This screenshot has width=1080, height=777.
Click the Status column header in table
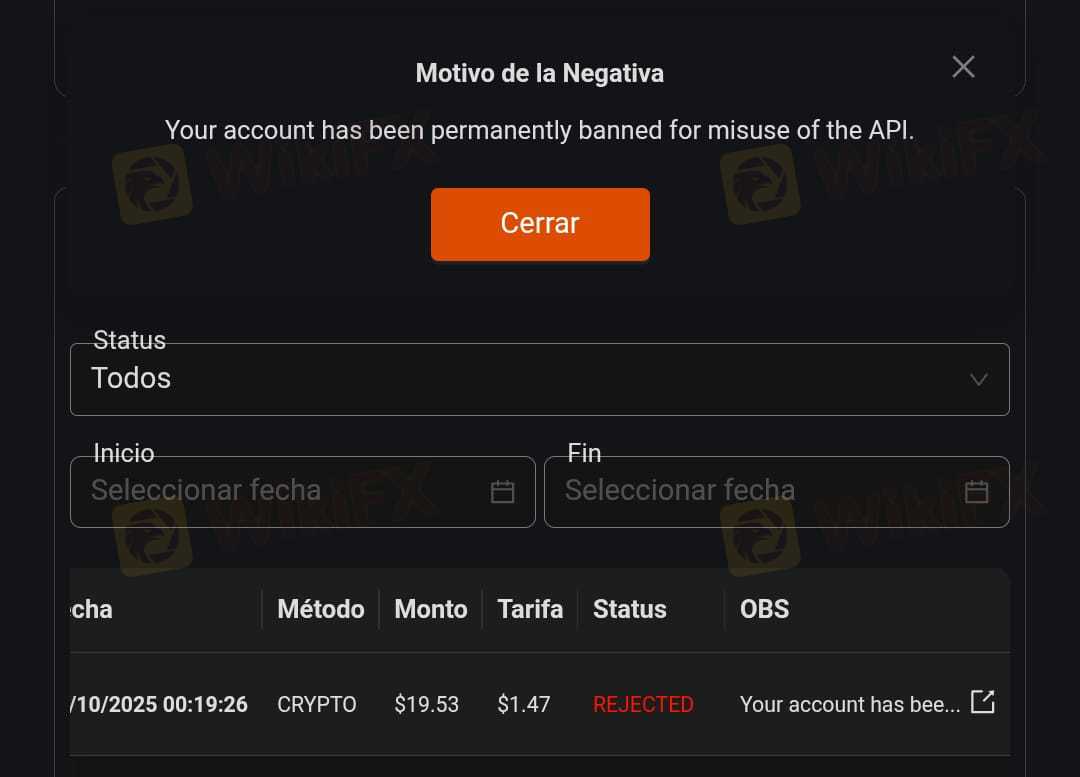click(630, 609)
